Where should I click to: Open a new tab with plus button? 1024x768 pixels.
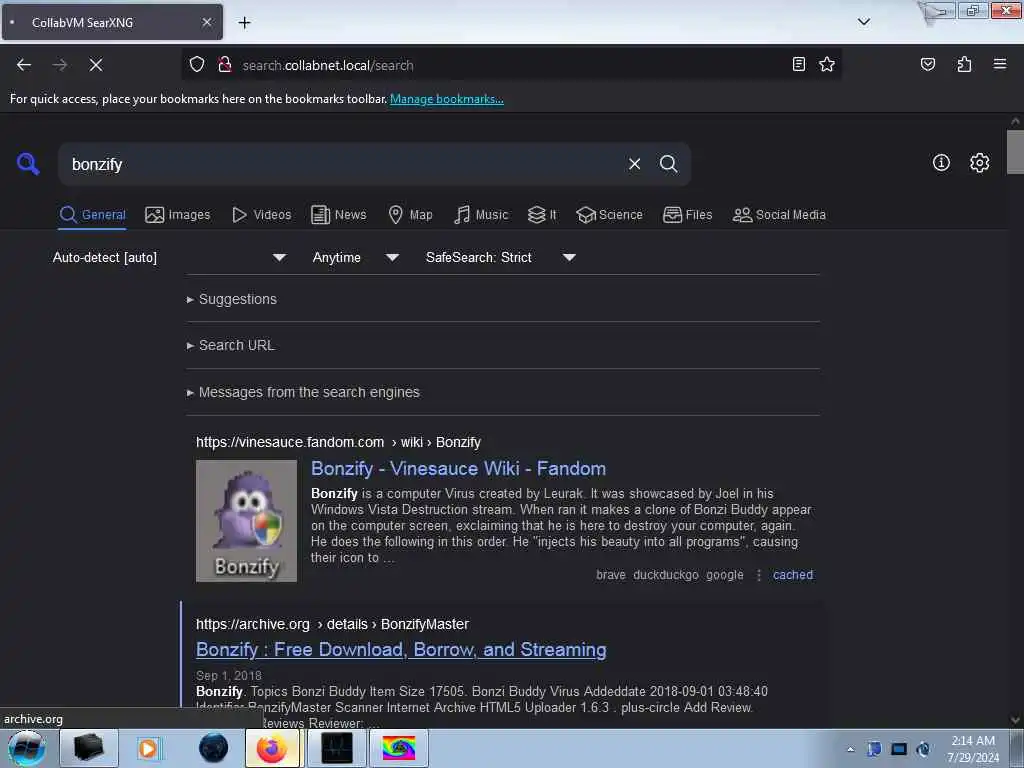pyautogui.click(x=244, y=22)
